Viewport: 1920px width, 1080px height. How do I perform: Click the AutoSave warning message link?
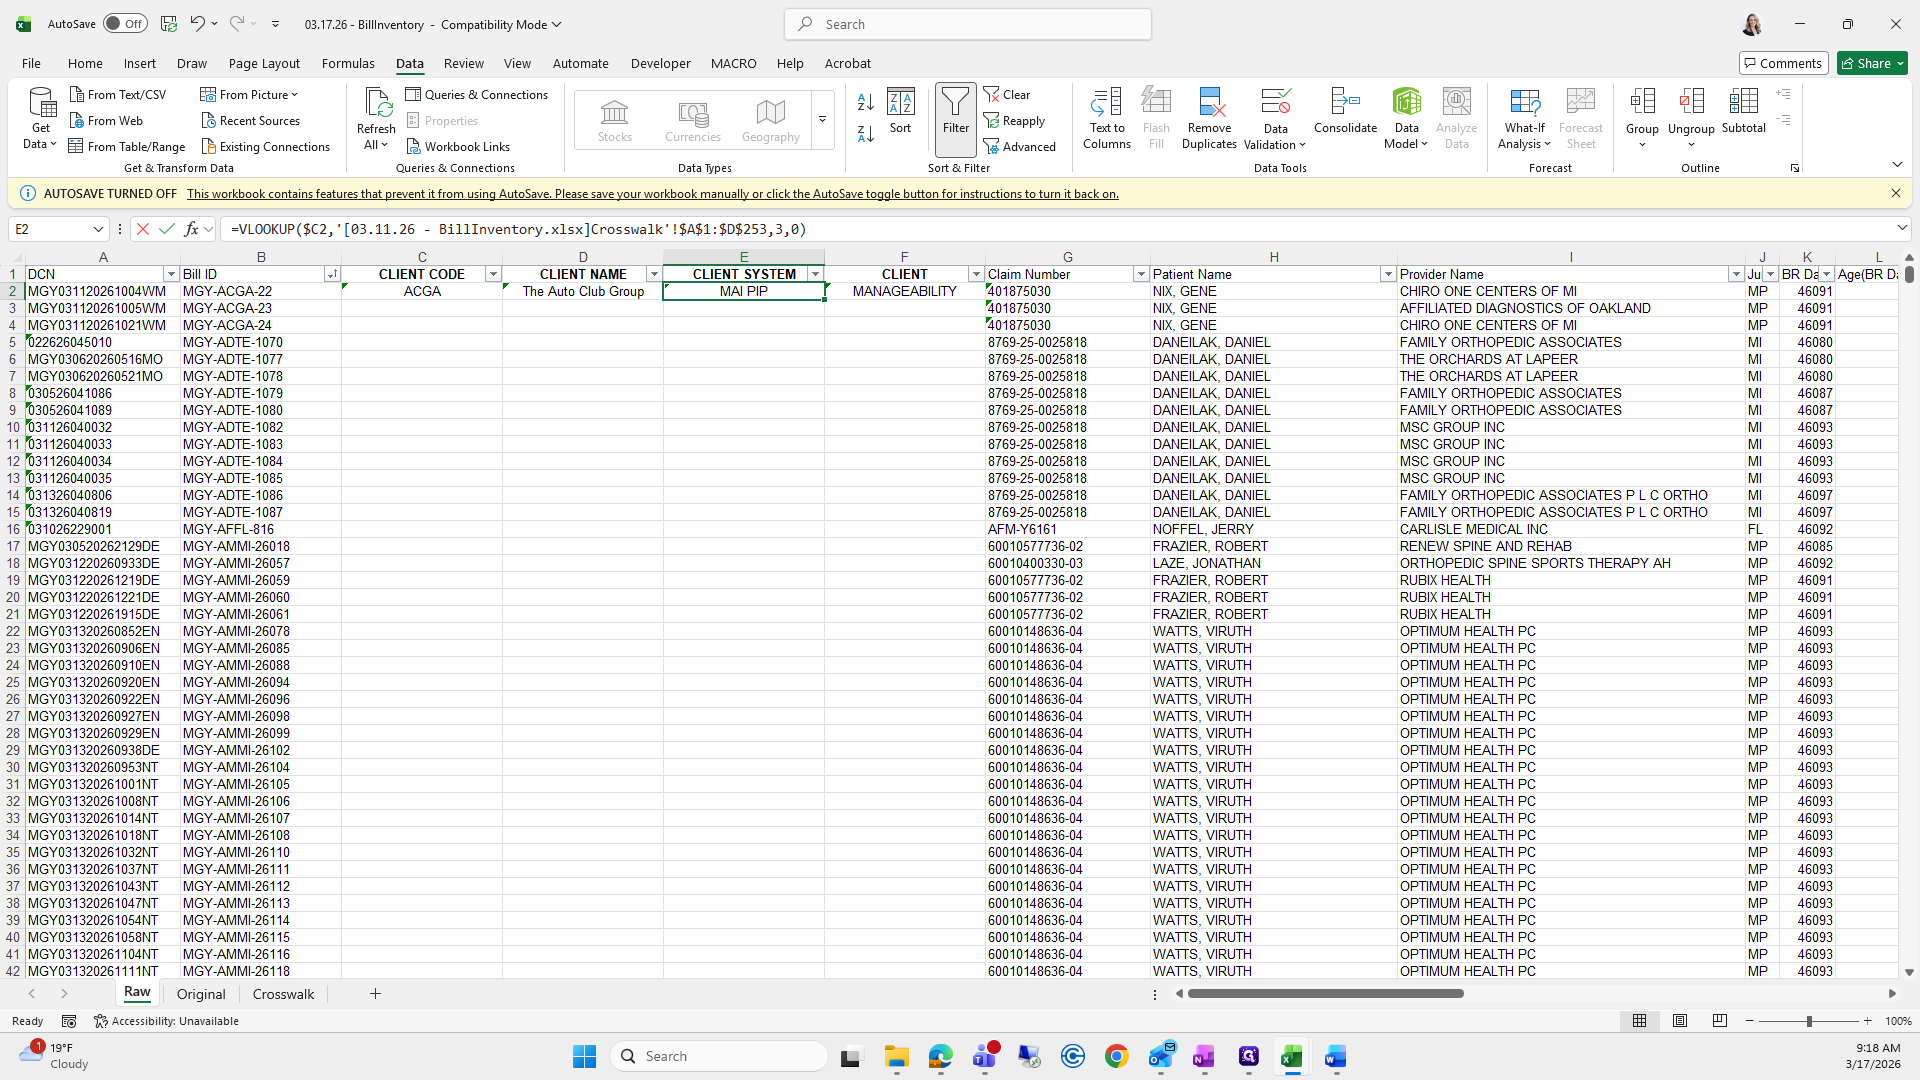pyautogui.click(x=652, y=194)
